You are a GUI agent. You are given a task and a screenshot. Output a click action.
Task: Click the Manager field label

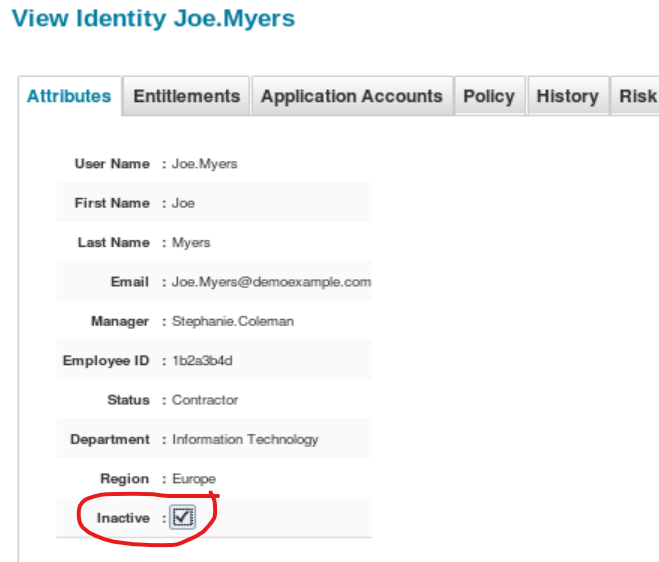120,322
